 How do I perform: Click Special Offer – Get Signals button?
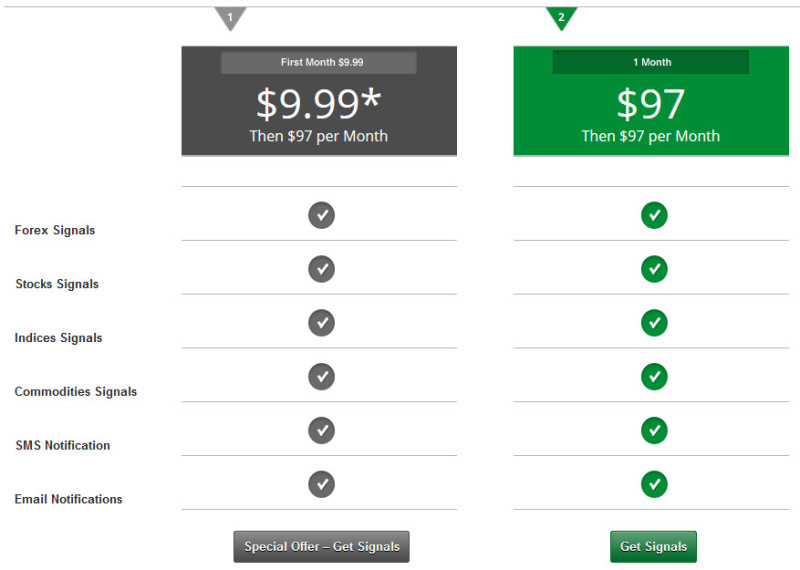tap(321, 547)
